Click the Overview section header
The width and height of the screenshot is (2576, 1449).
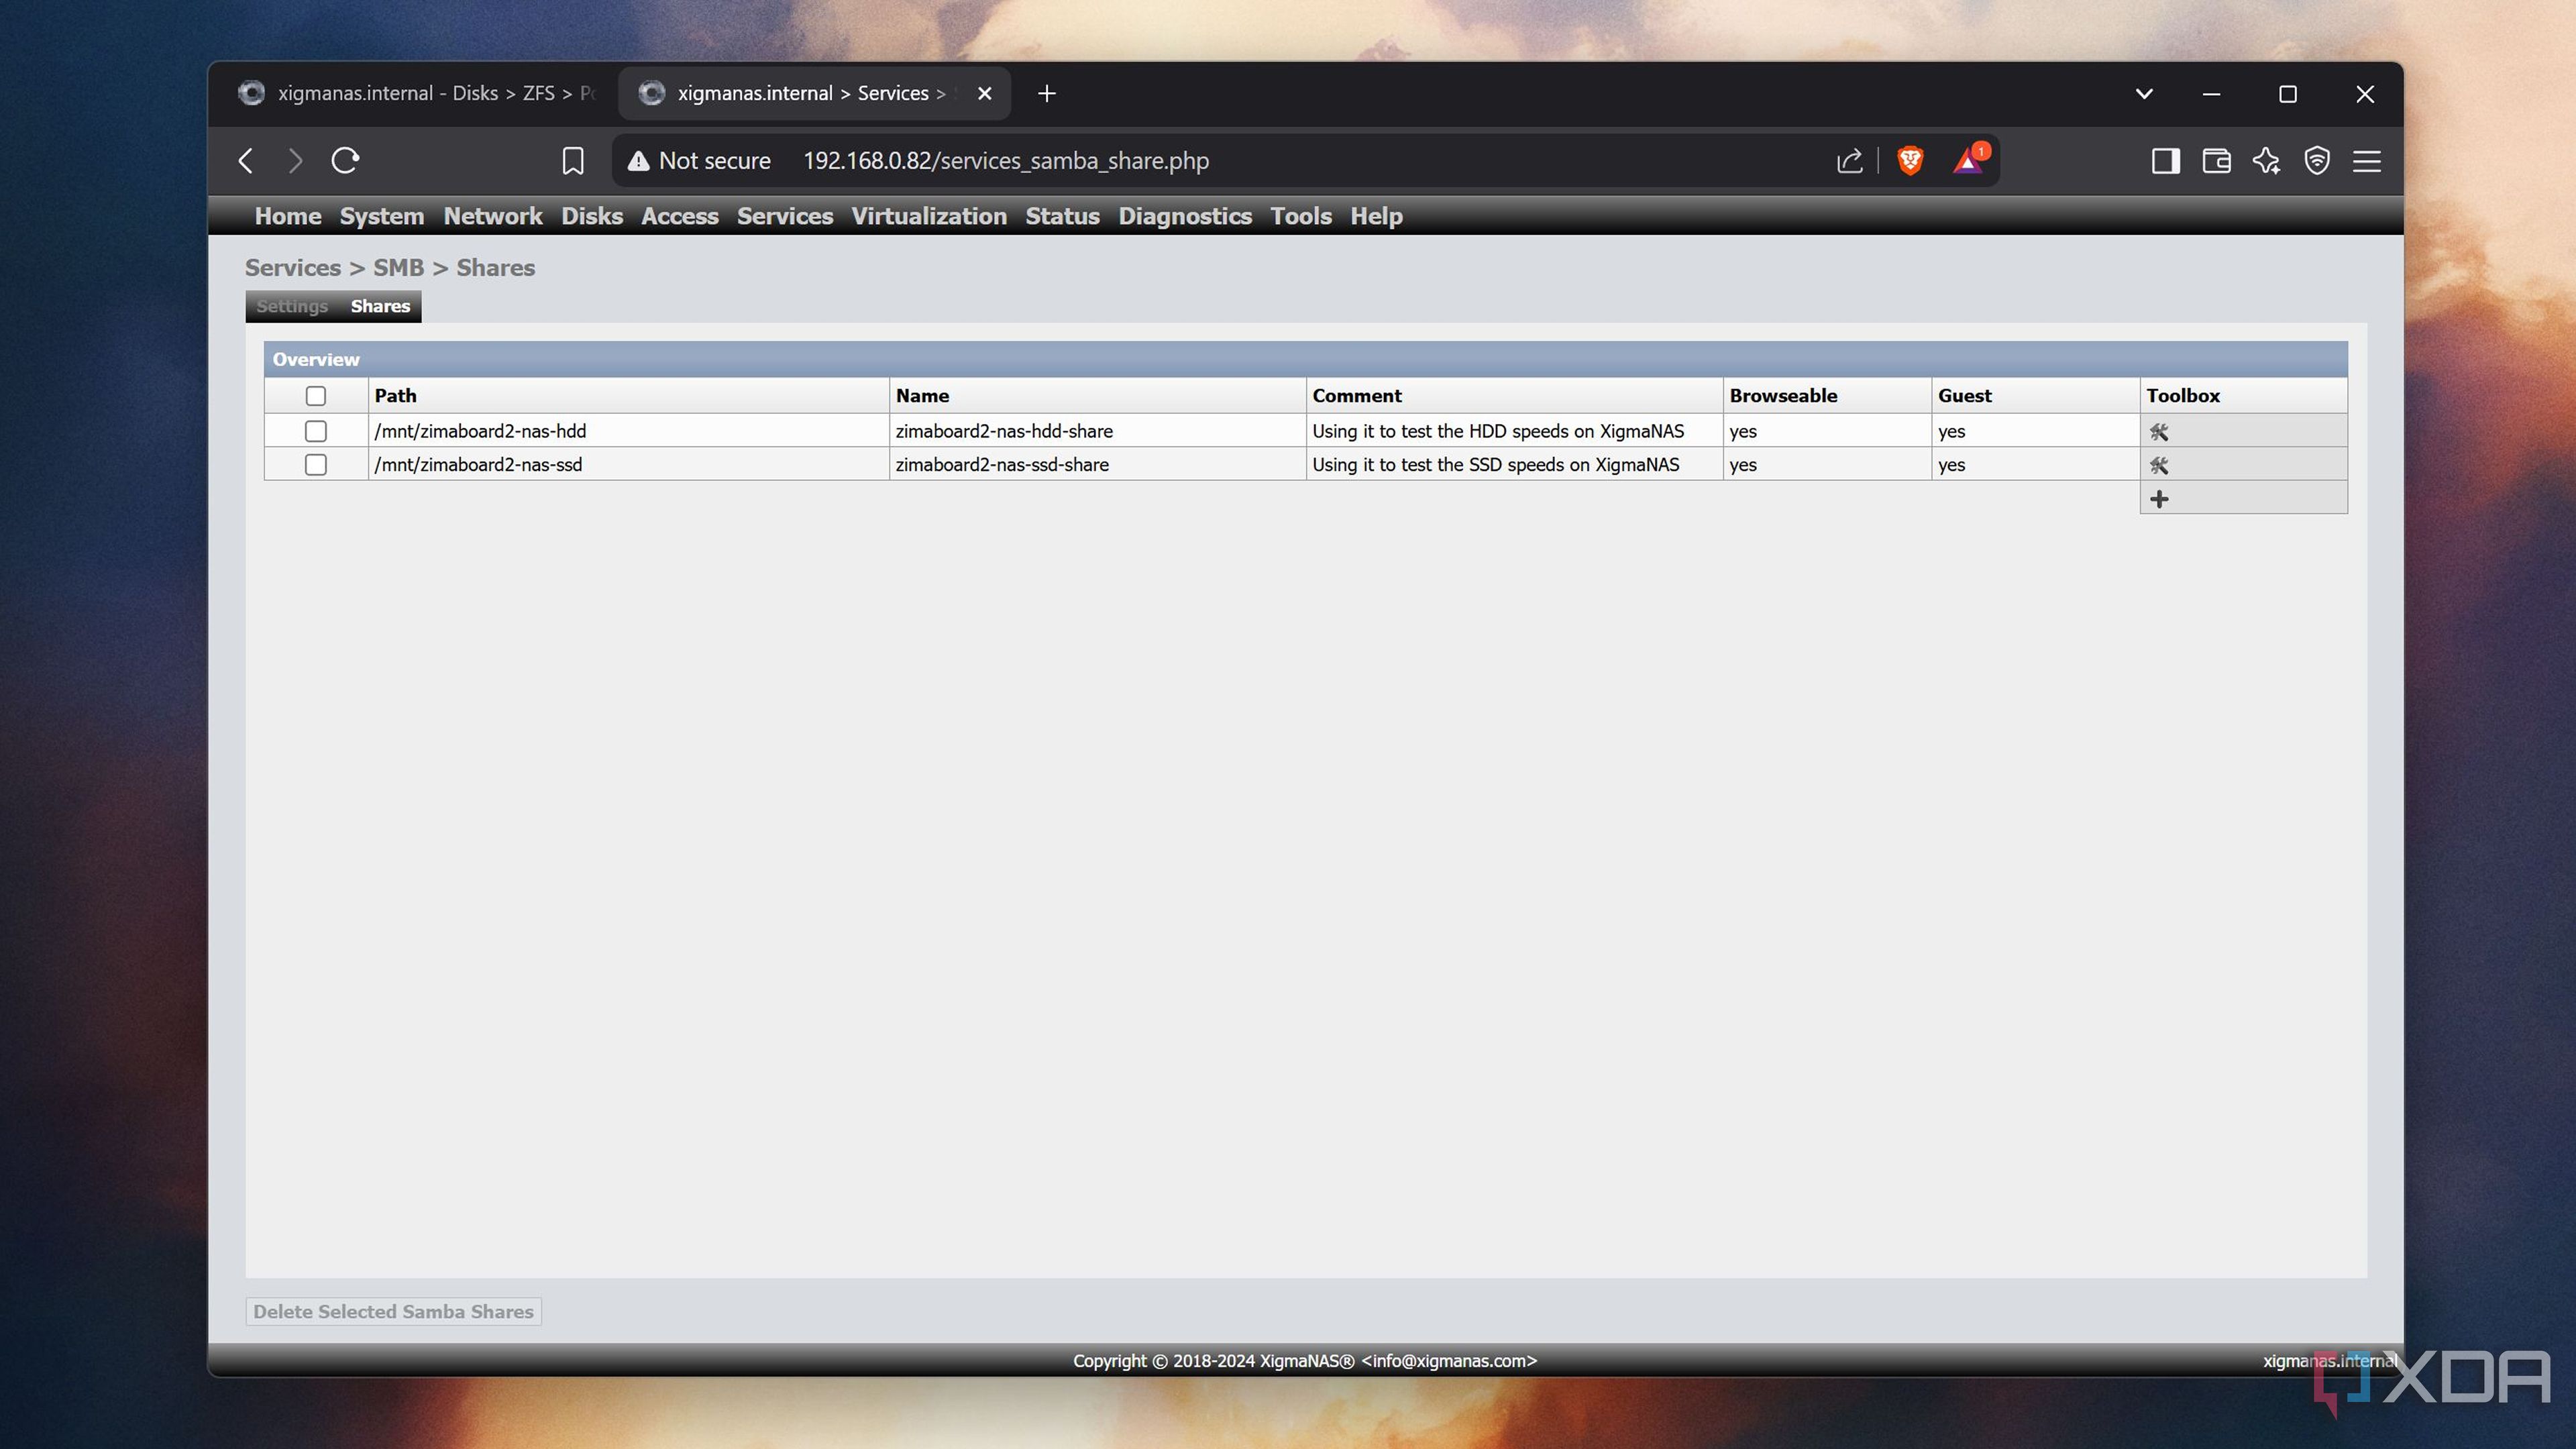coord(1305,359)
